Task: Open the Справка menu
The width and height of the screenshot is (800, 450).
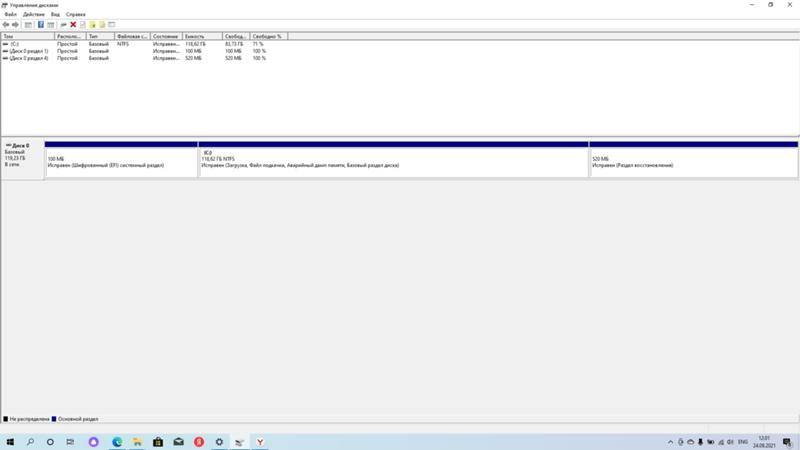Action: point(76,14)
